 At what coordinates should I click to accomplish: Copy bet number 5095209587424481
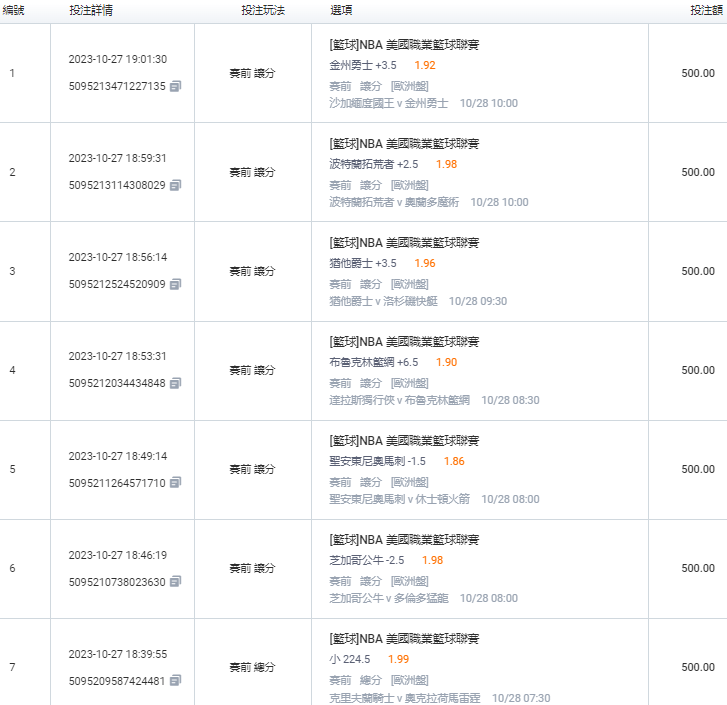click(x=175, y=680)
